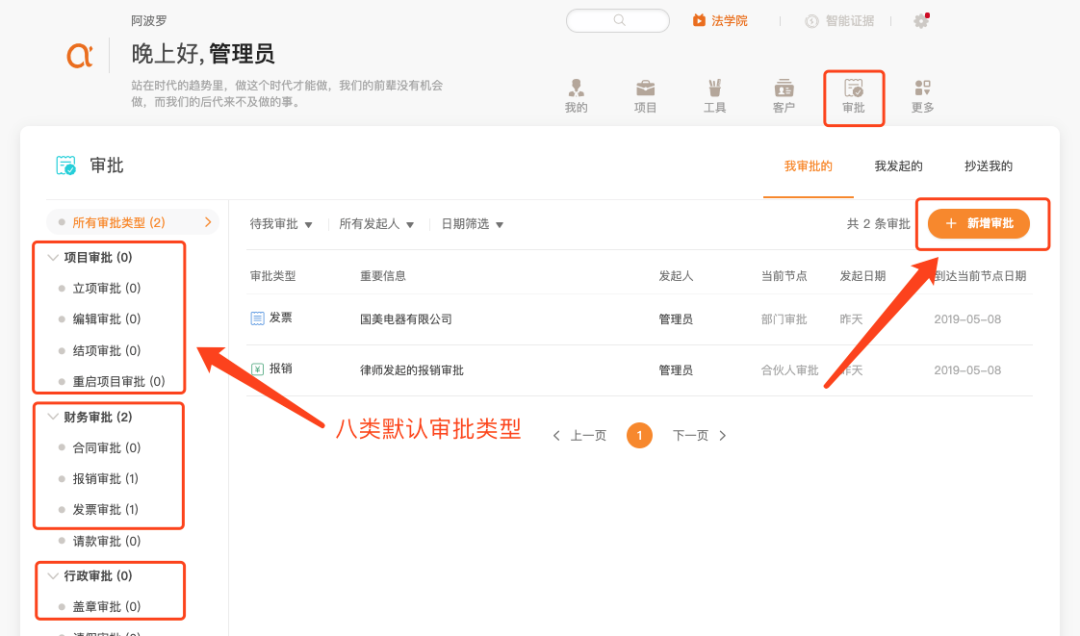This screenshot has height=636, width=1080.
Task: Click the 新增审批 button
Action: click(979, 224)
